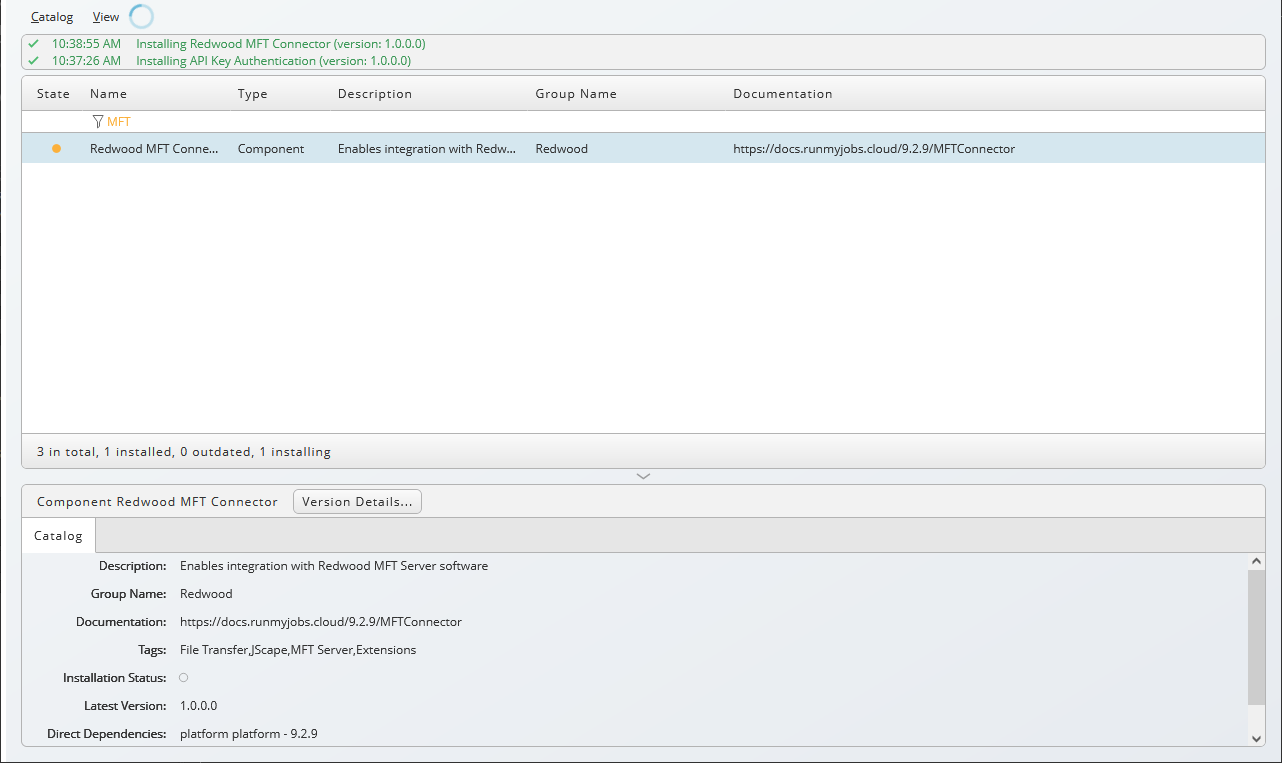Click the Installation Status circle icon
This screenshot has height=763, width=1282.
pyautogui.click(x=184, y=678)
